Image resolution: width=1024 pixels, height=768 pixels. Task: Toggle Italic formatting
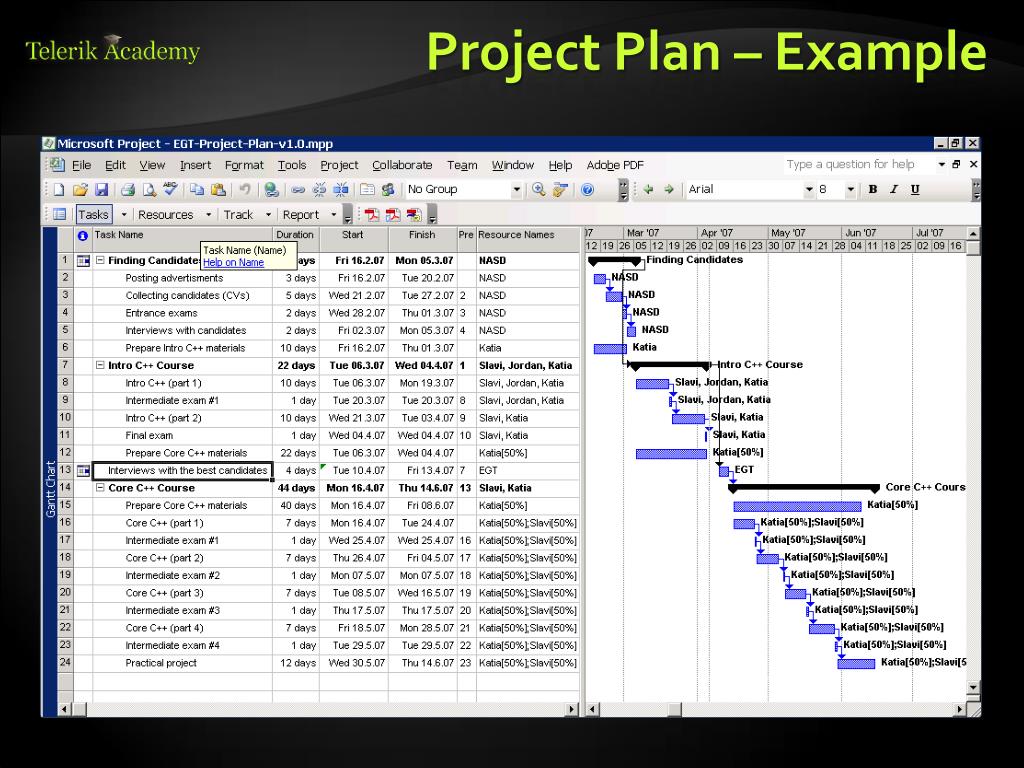point(893,189)
